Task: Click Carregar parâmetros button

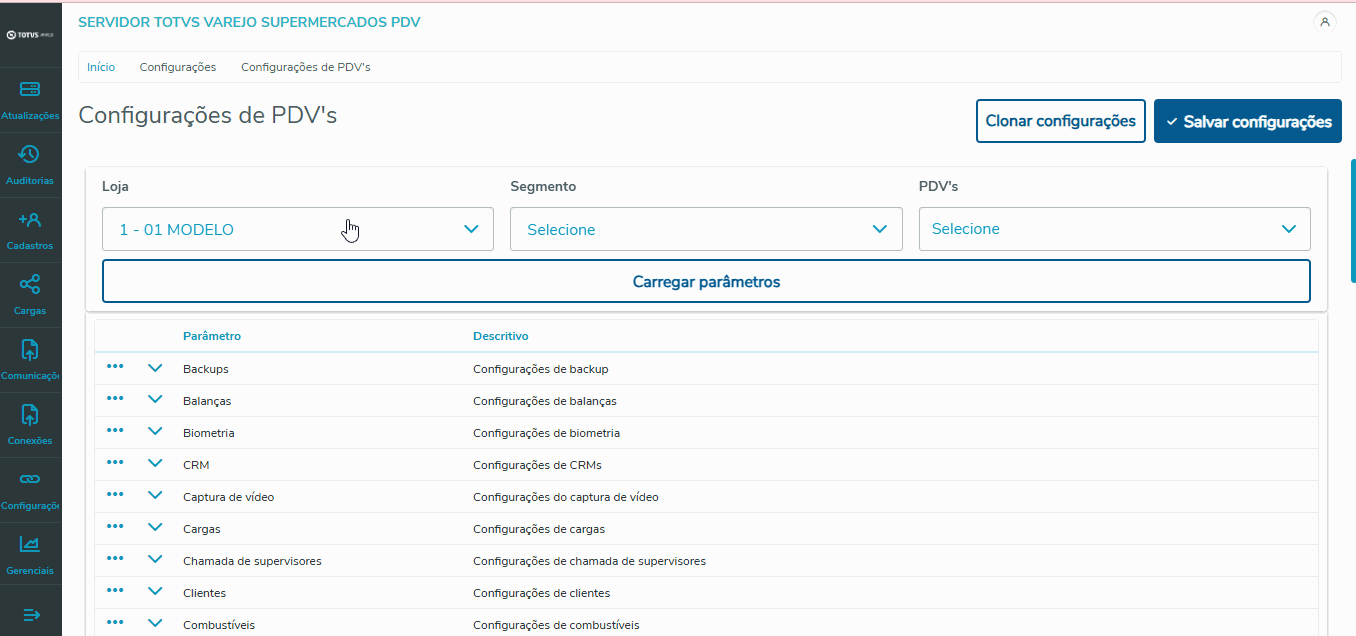Action: [706, 281]
